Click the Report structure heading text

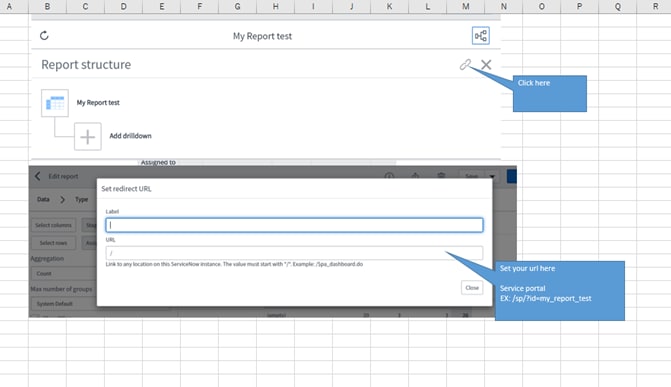point(86,65)
